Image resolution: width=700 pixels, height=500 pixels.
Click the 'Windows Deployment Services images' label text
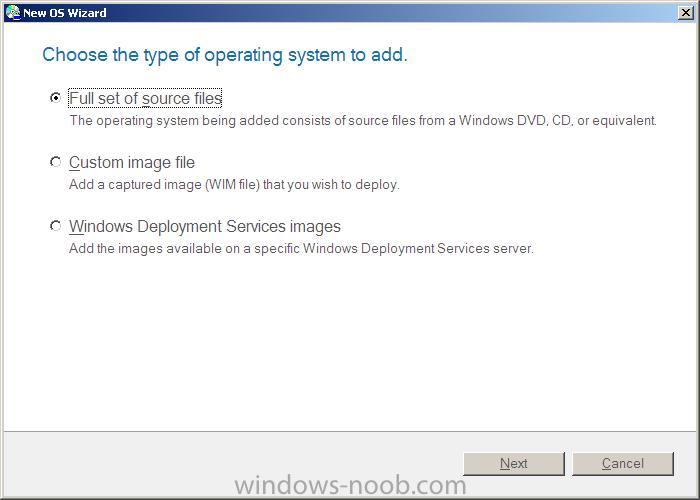tap(204, 226)
